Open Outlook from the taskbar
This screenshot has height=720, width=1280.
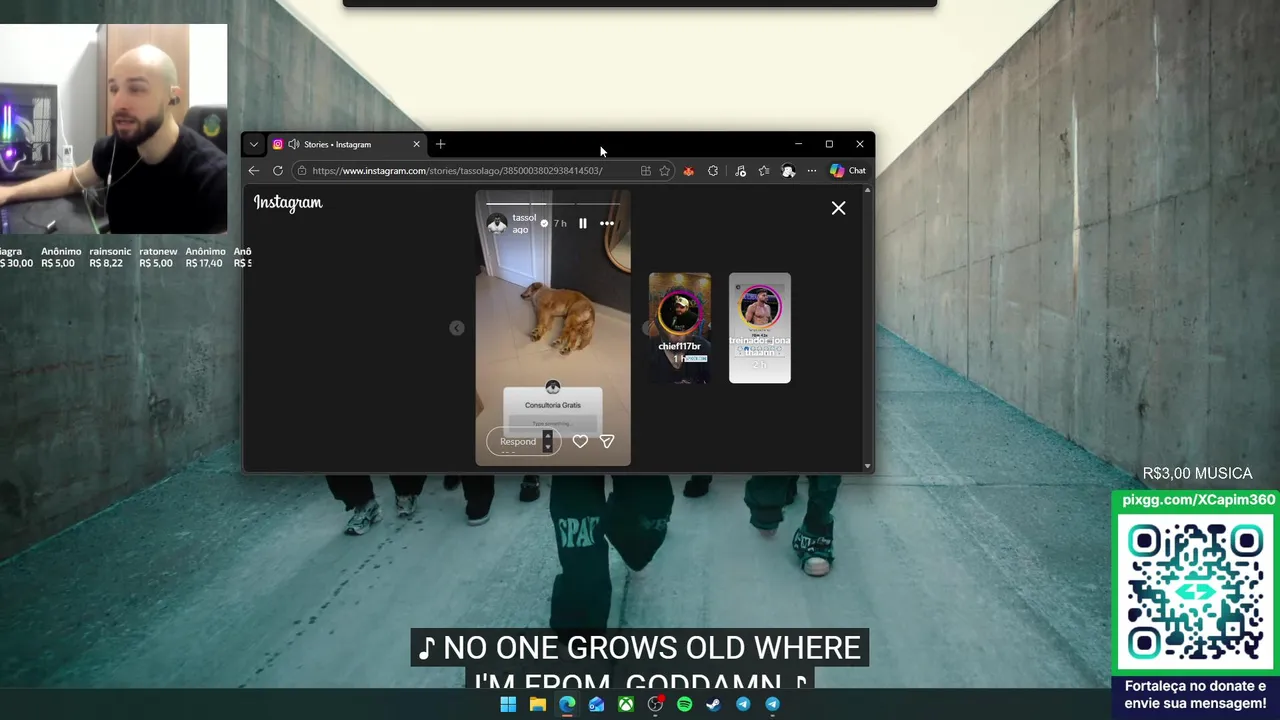[596, 704]
